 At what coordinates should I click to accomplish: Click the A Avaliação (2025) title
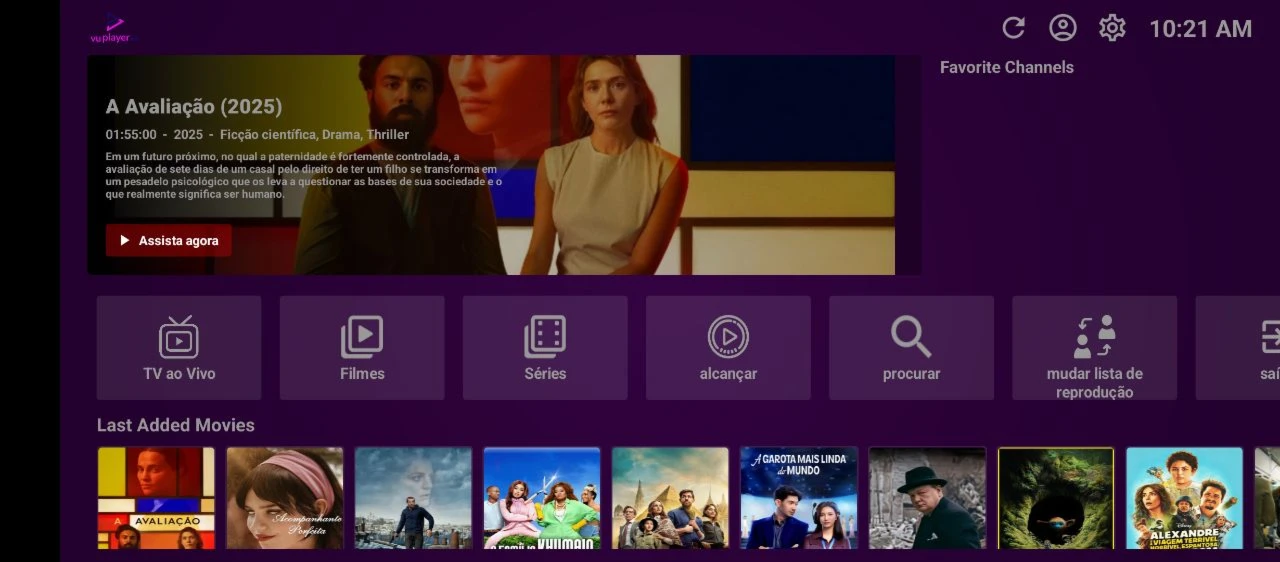[x=194, y=106]
